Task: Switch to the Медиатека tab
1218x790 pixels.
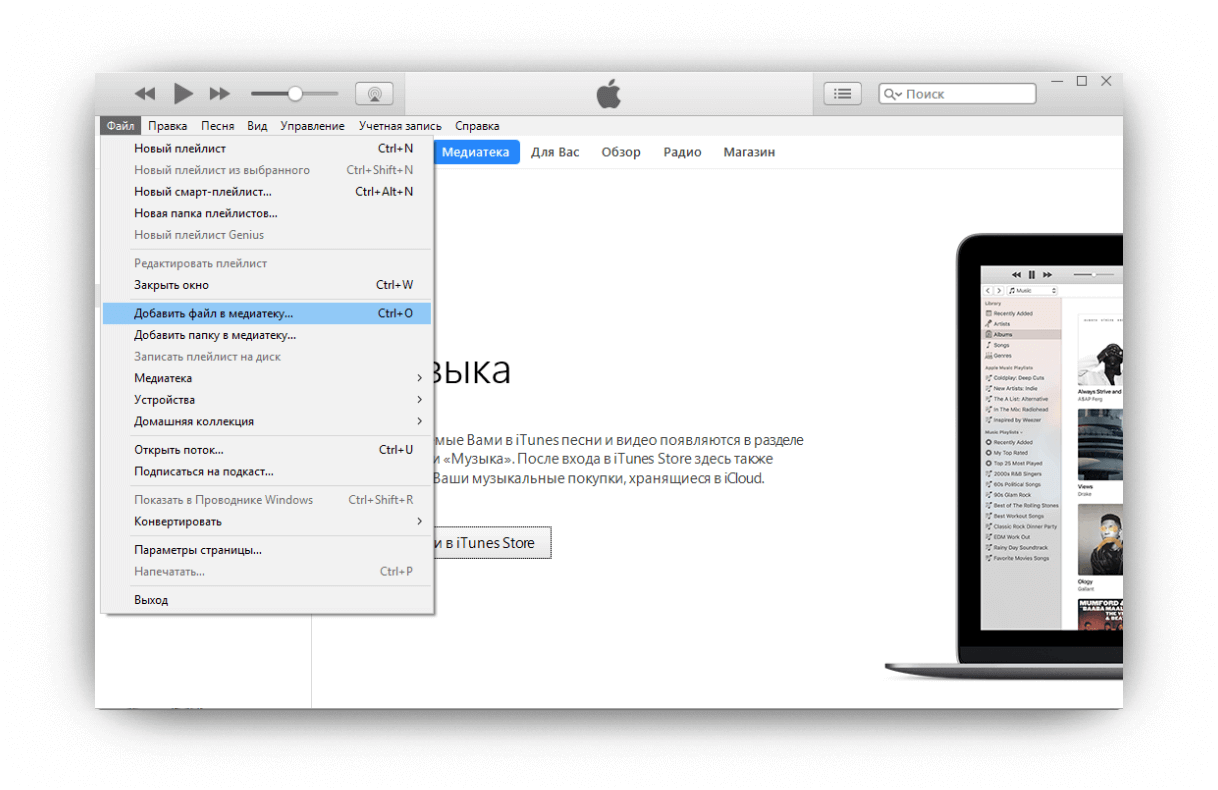Action: [x=477, y=152]
